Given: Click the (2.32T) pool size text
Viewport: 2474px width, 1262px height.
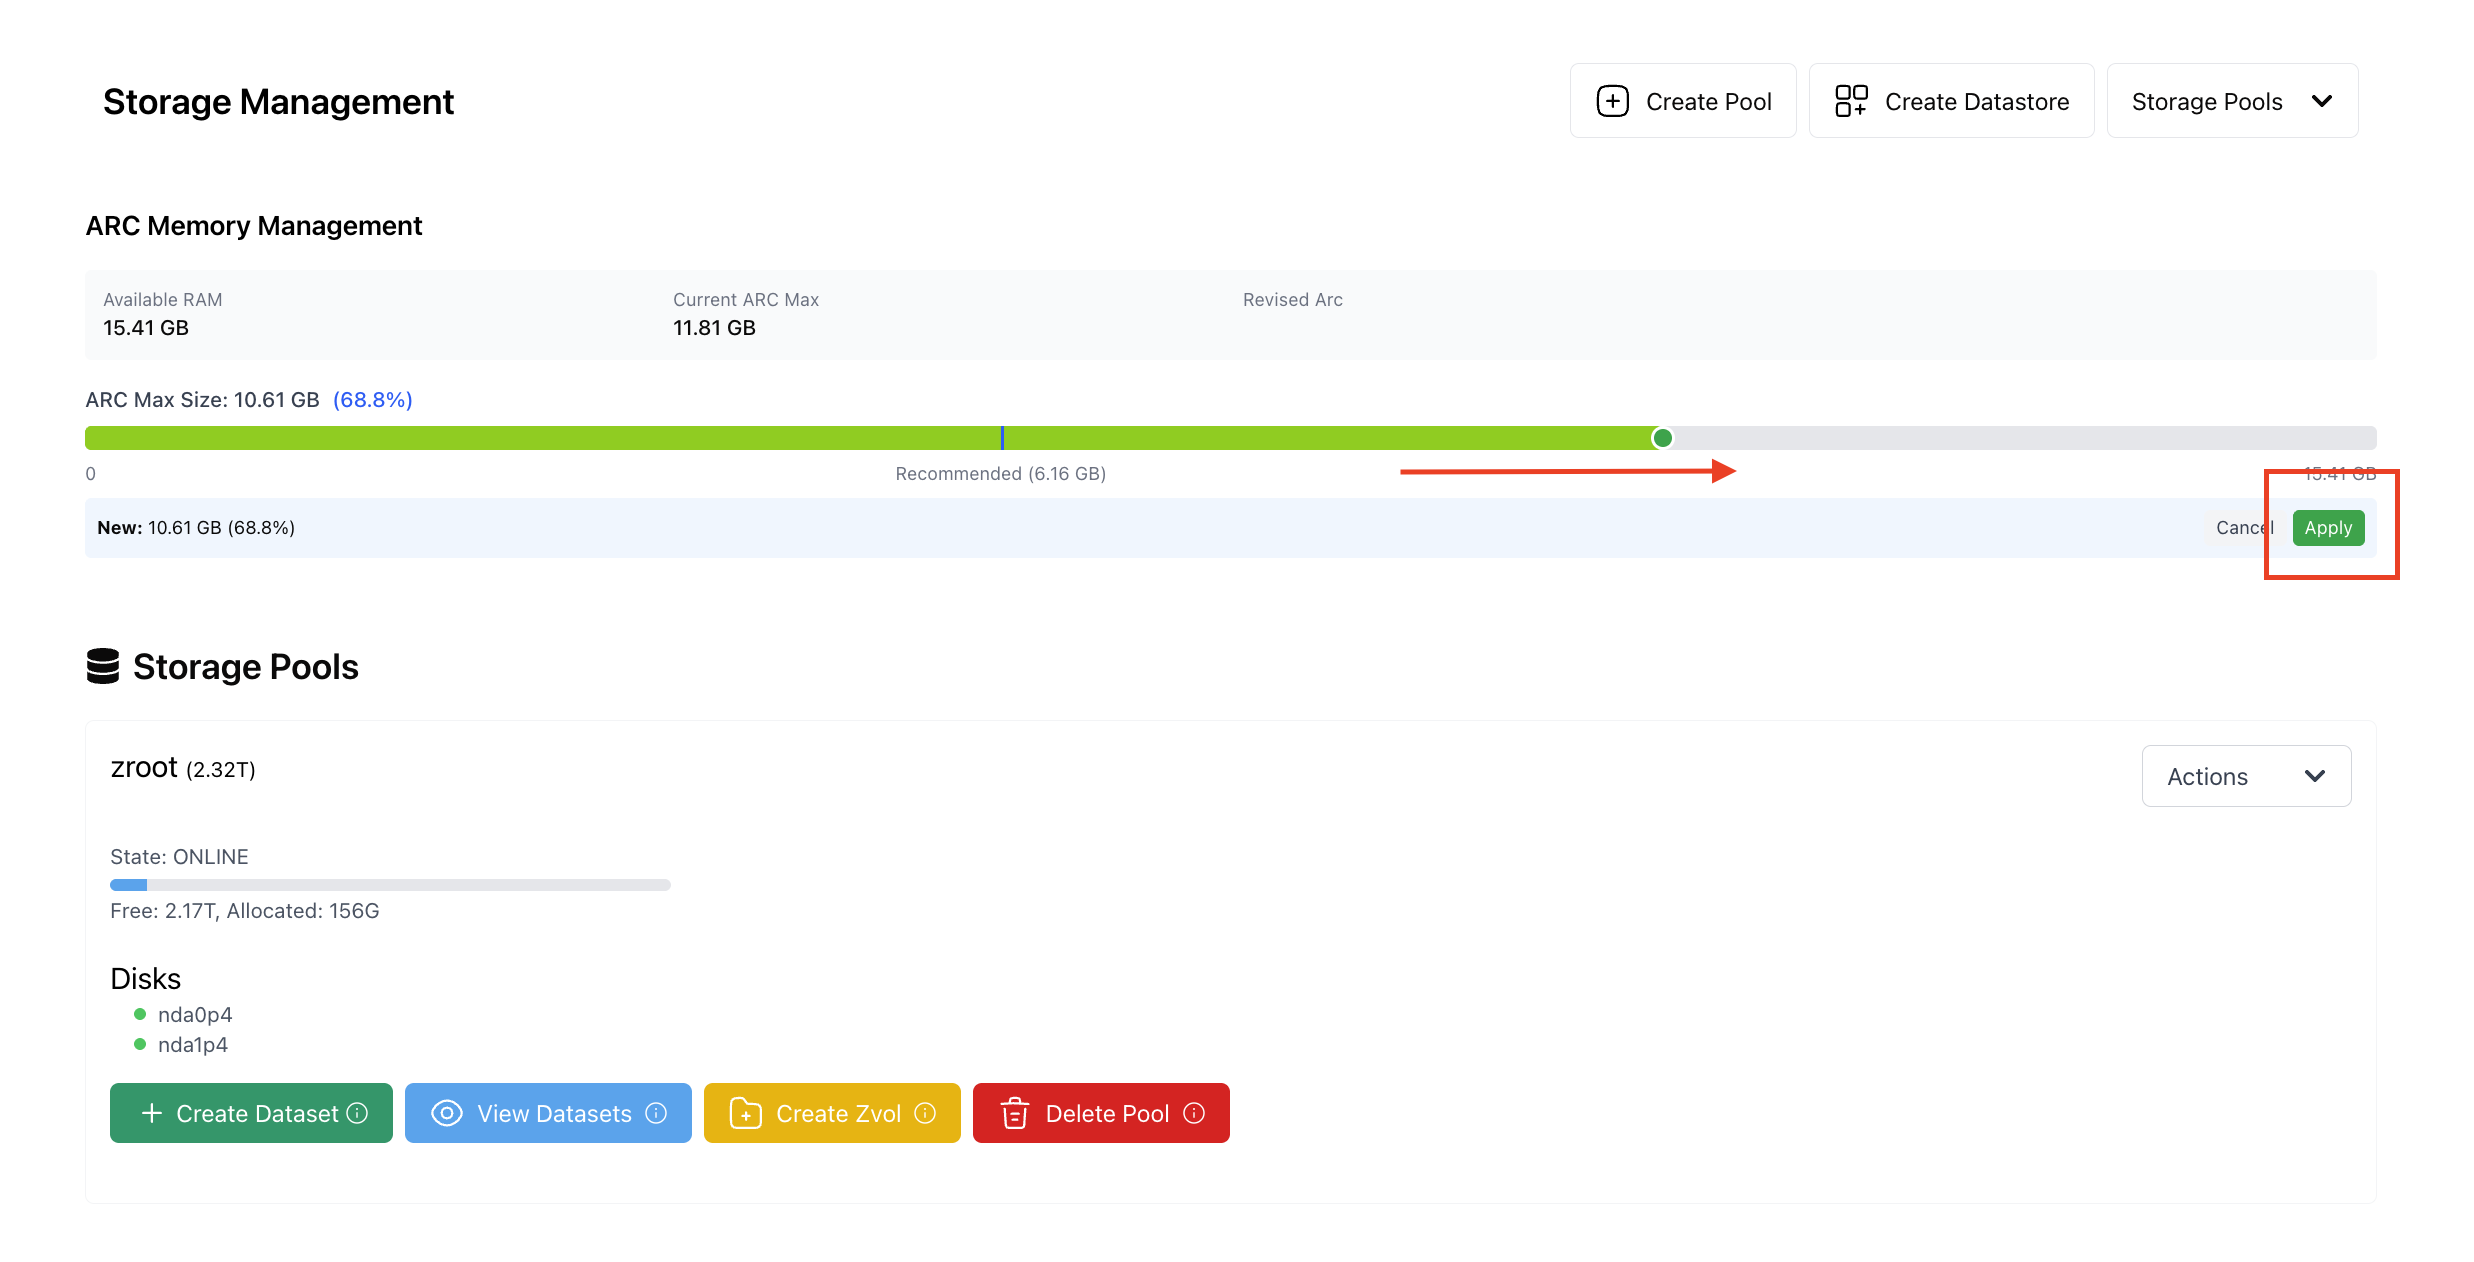Looking at the screenshot, I should [x=221, y=770].
